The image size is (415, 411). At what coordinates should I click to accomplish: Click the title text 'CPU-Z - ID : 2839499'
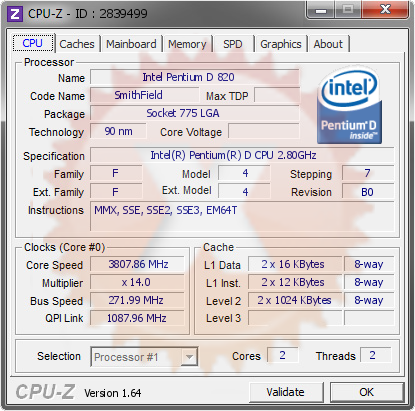tap(88, 14)
